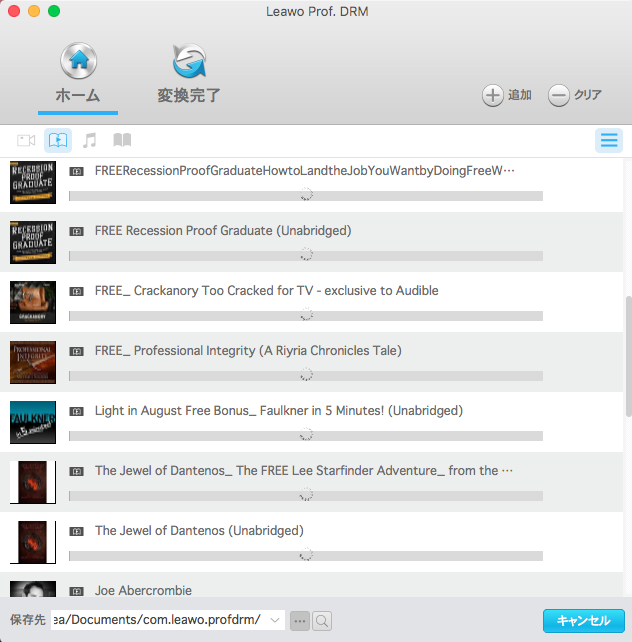
Task: Toggle the list view menu icon
Action: click(609, 140)
